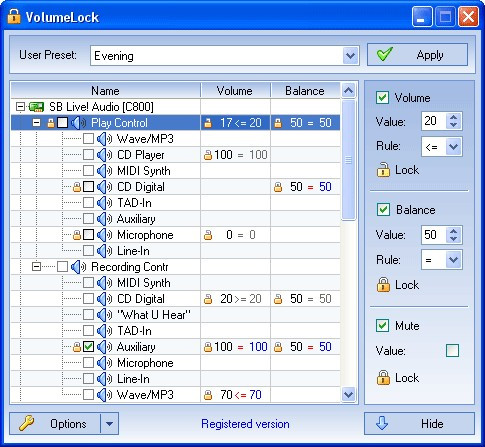Click the Apply button

(x=417, y=55)
